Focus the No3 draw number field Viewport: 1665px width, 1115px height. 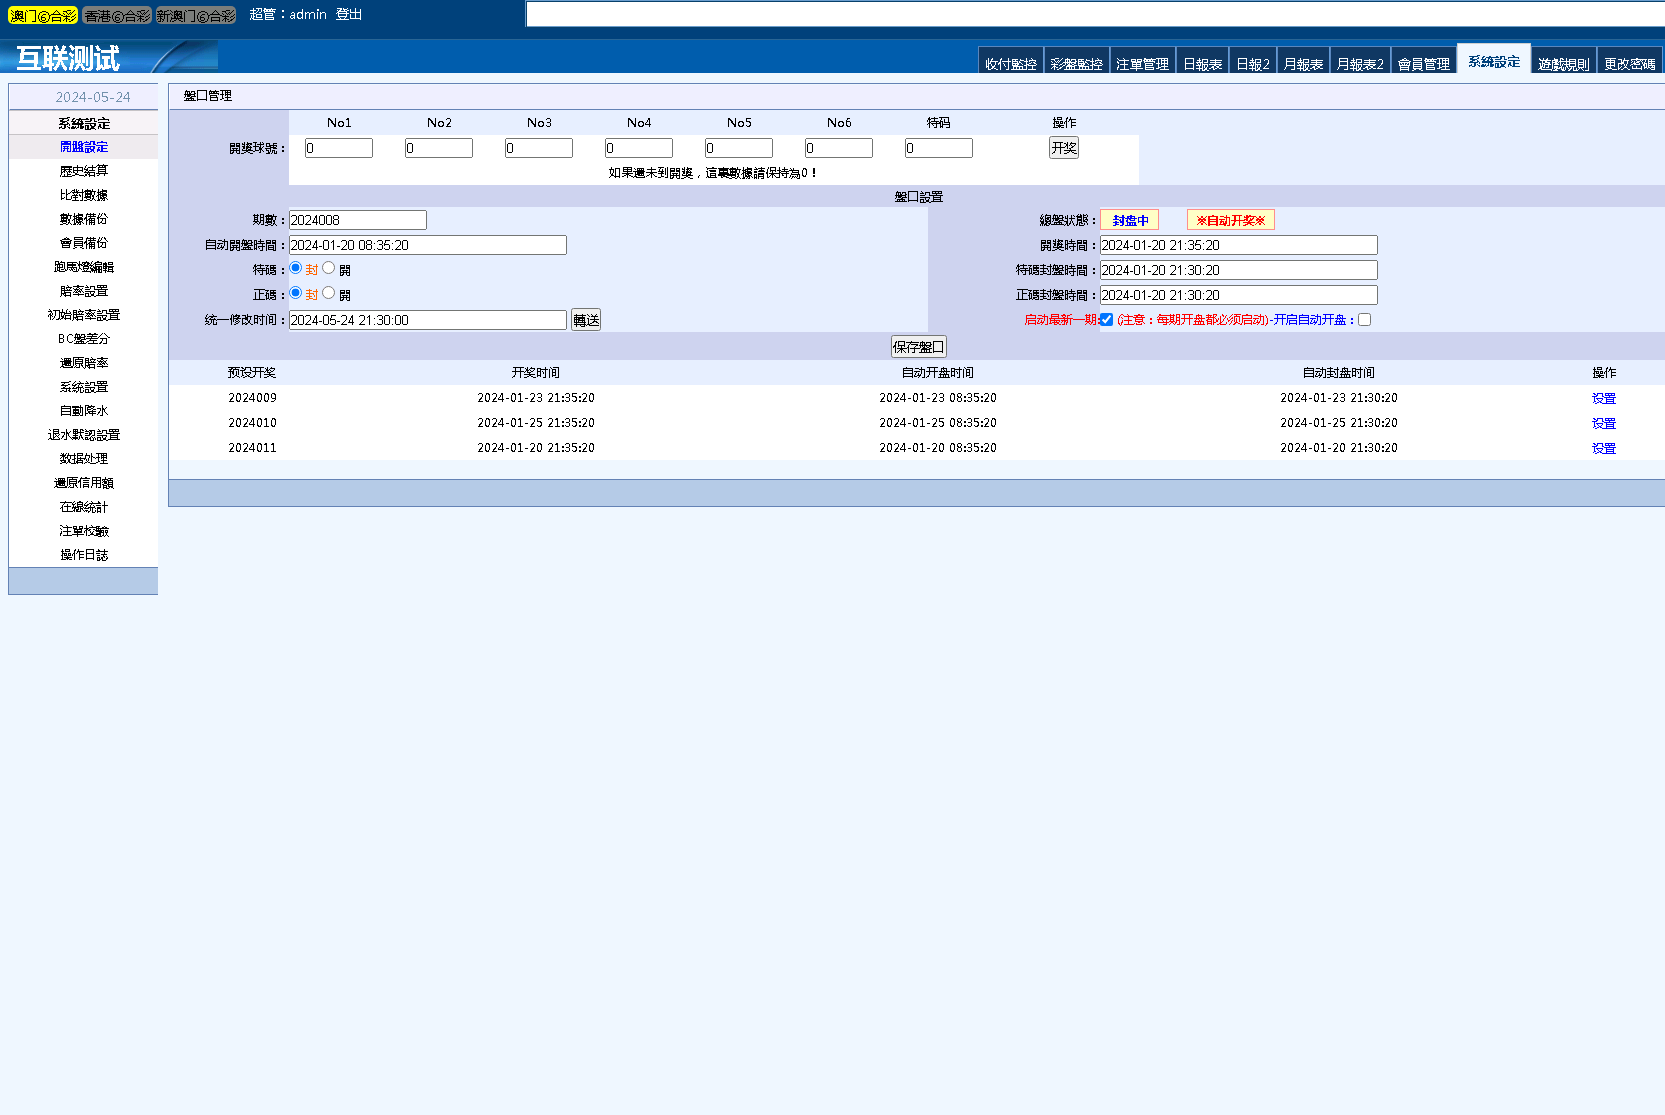(539, 148)
